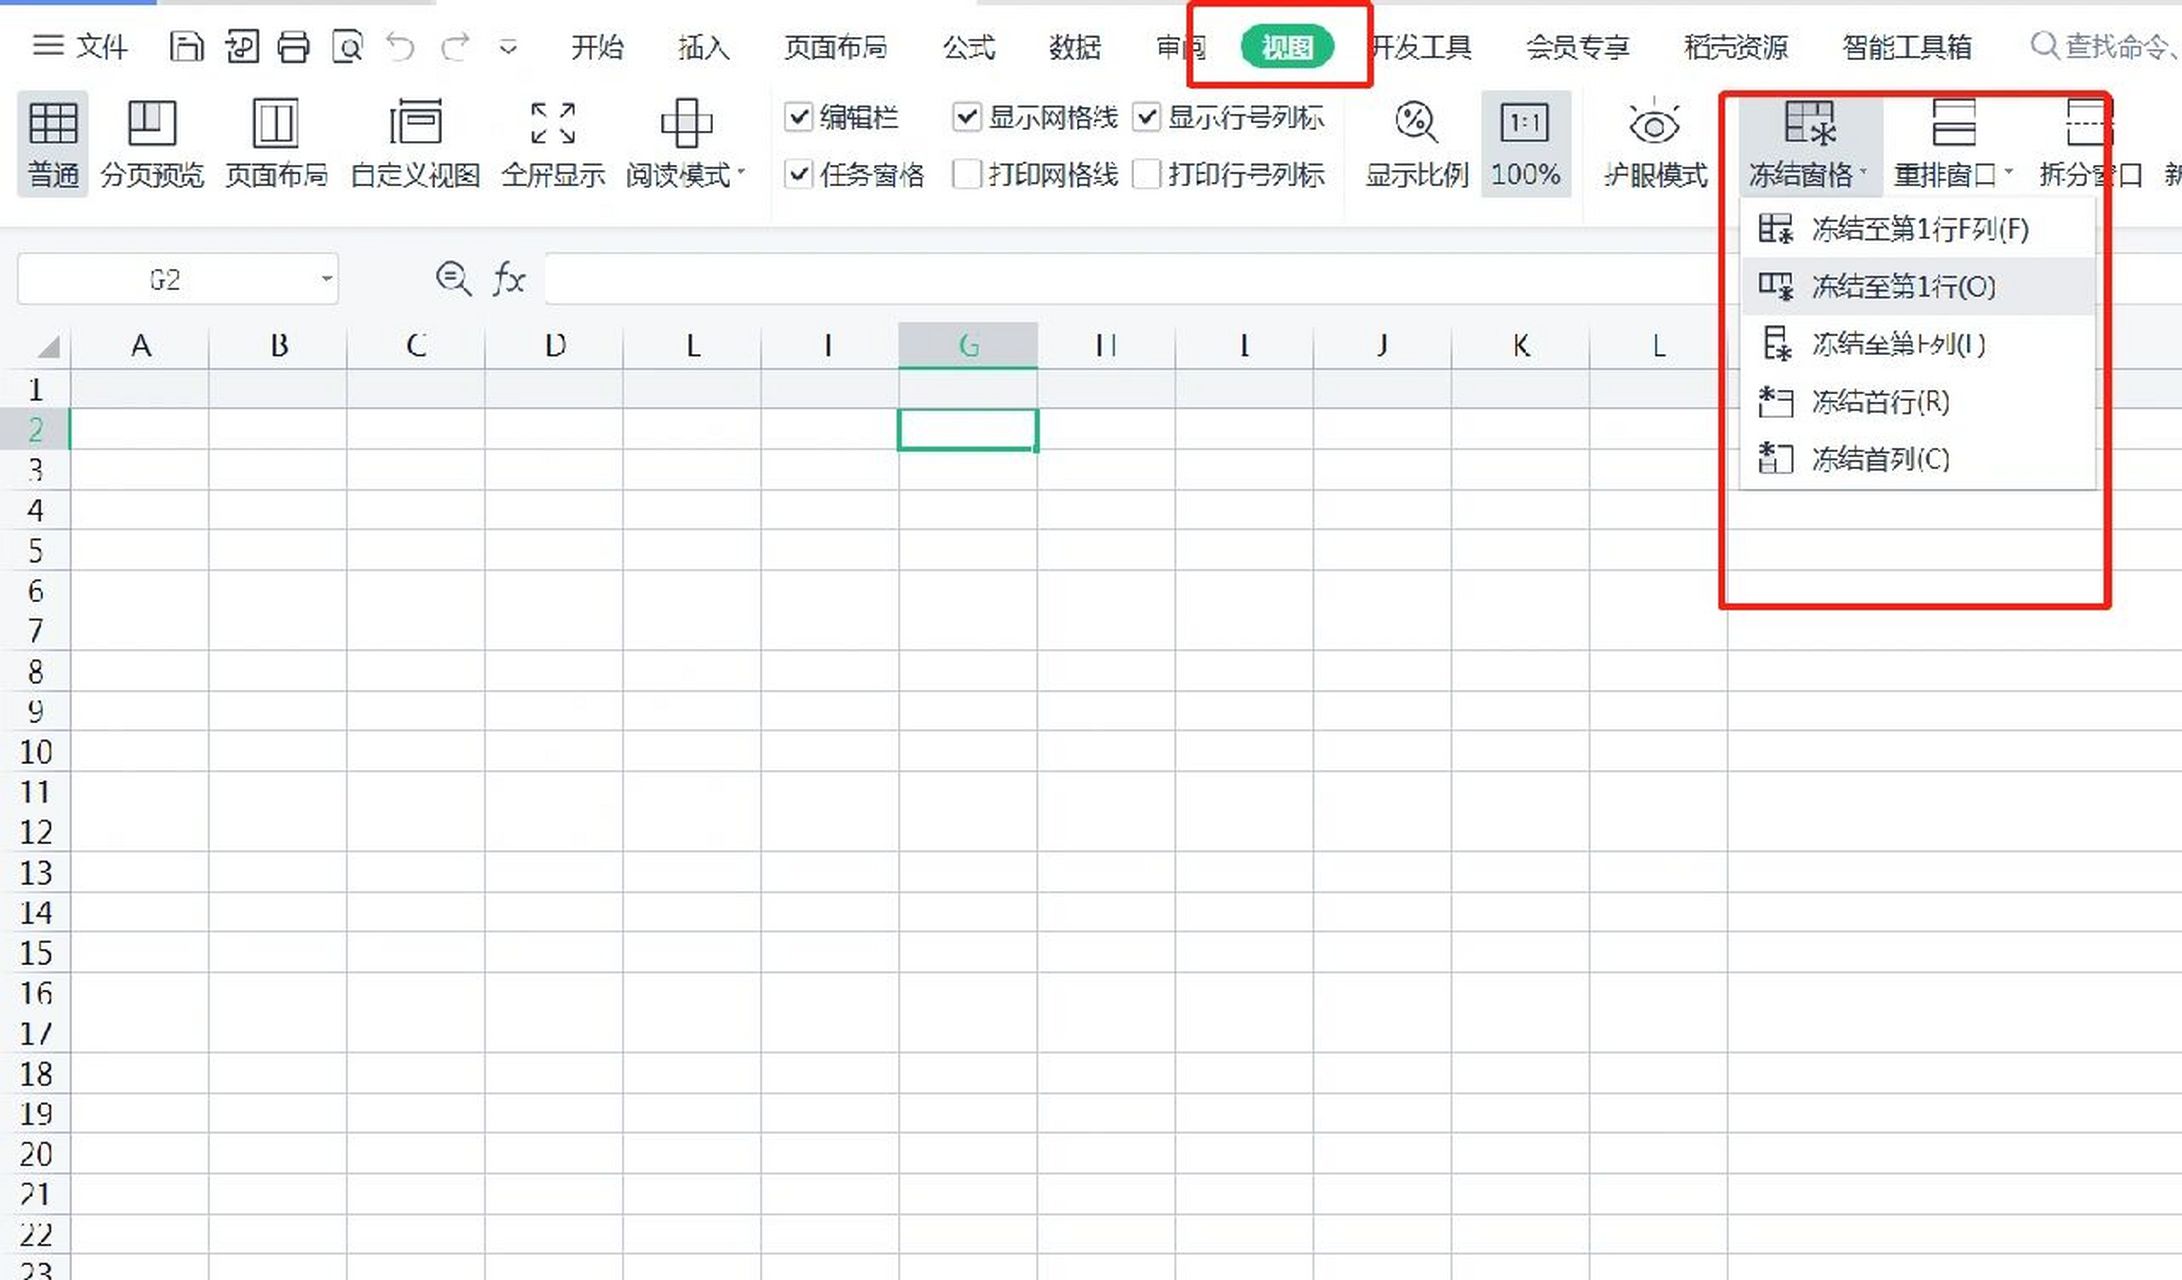
Task: Click the Print icon in quick access
Action: click(x=293, y=46)
